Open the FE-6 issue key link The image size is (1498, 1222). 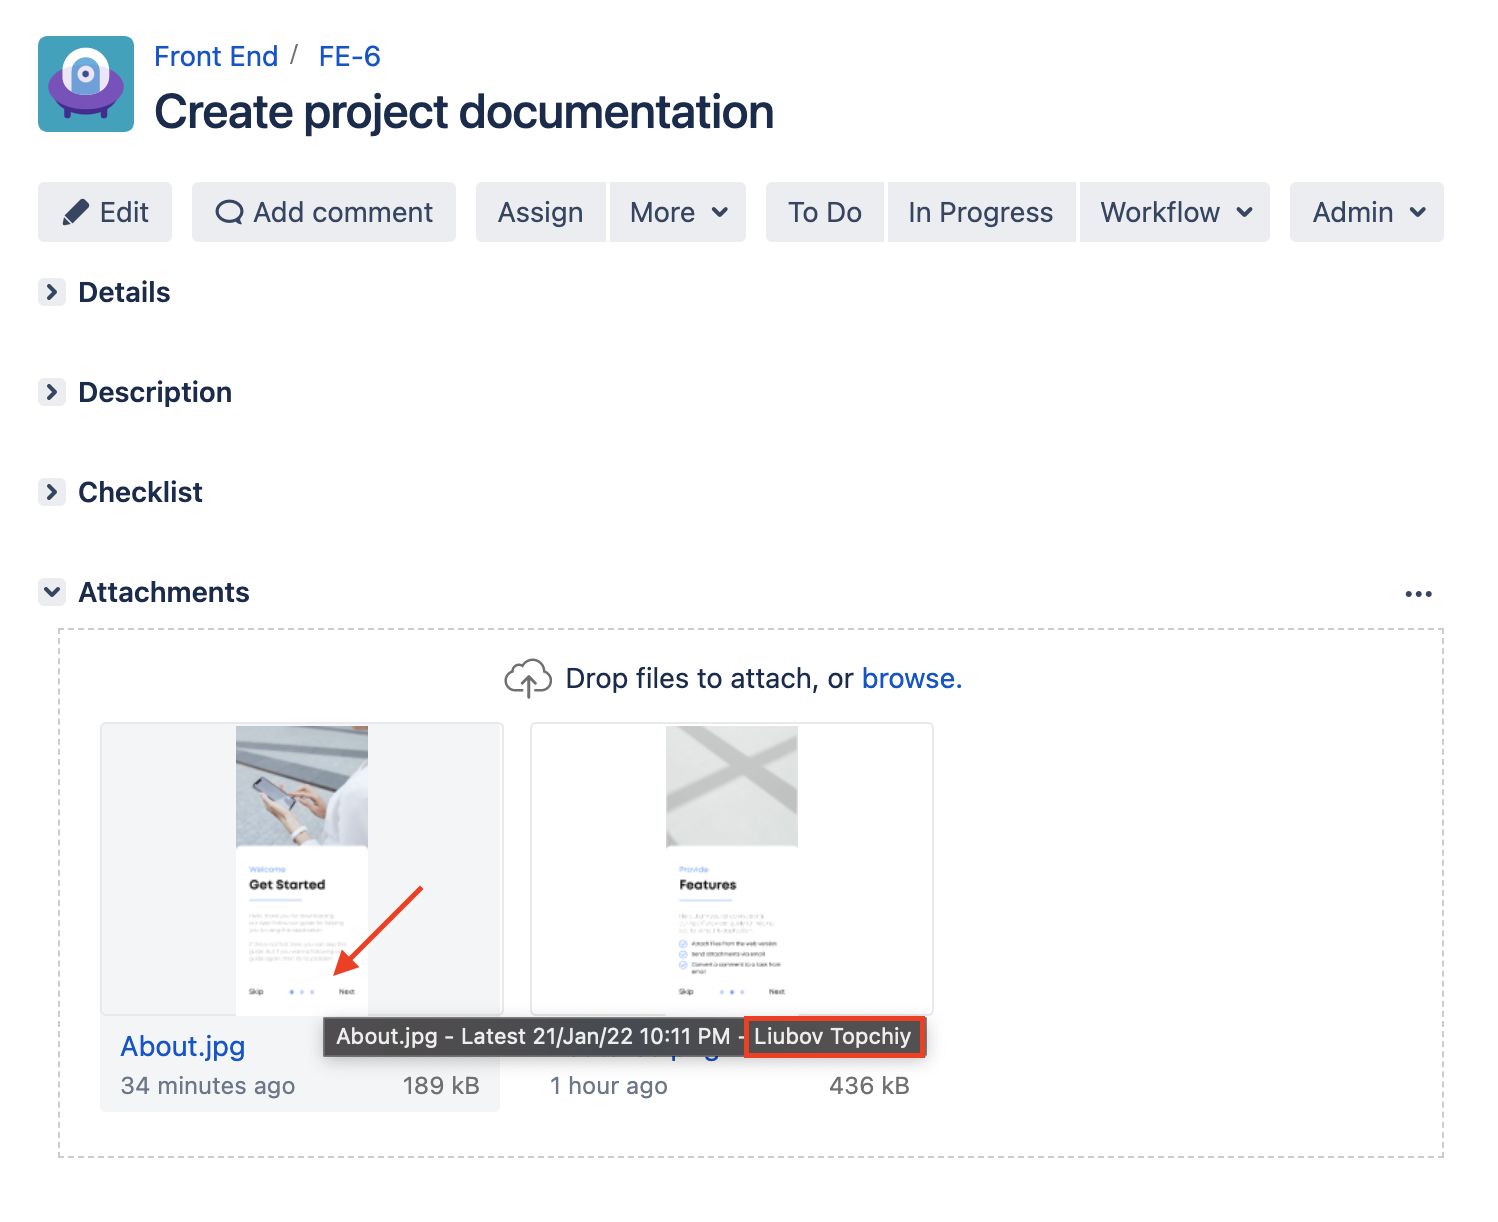point(349,56)
